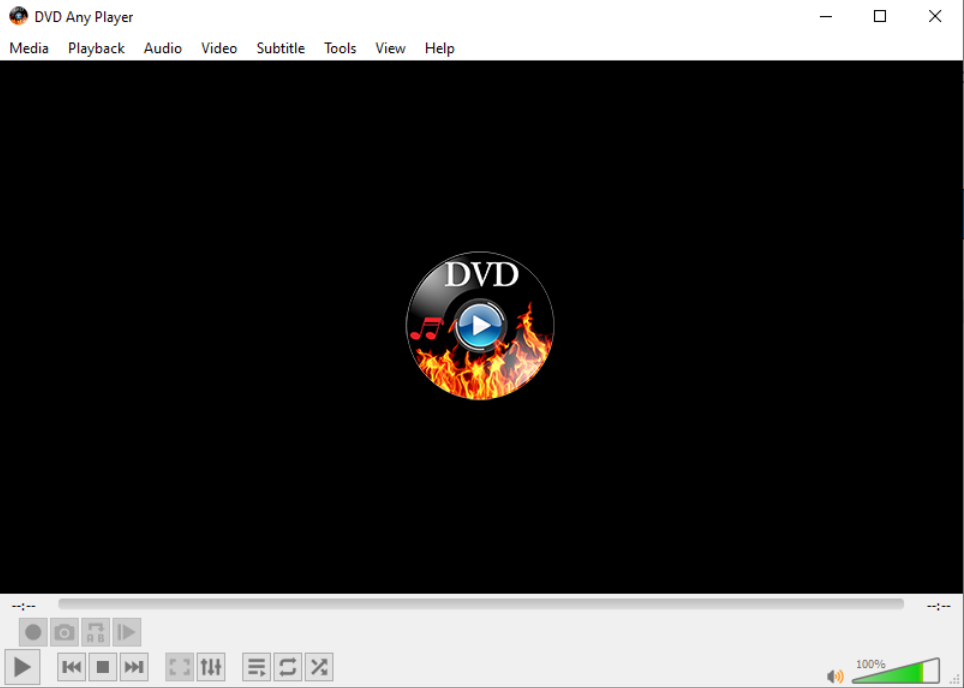964x688 pixels.
Task: Open the Help menu
Action: [x=440, y=48]
